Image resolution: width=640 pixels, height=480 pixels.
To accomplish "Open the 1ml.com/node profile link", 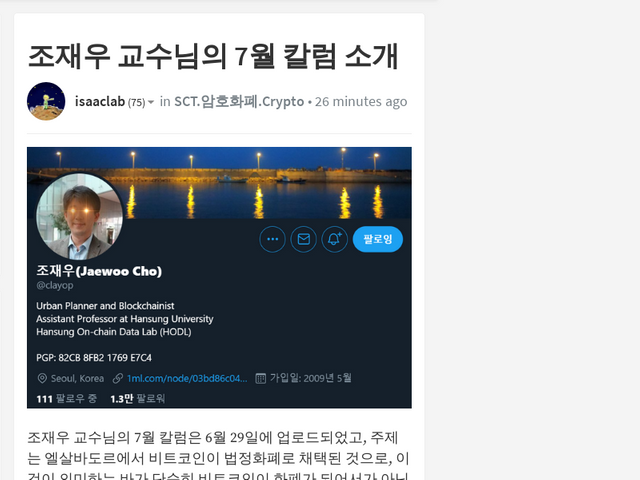I will coord(187,378).
